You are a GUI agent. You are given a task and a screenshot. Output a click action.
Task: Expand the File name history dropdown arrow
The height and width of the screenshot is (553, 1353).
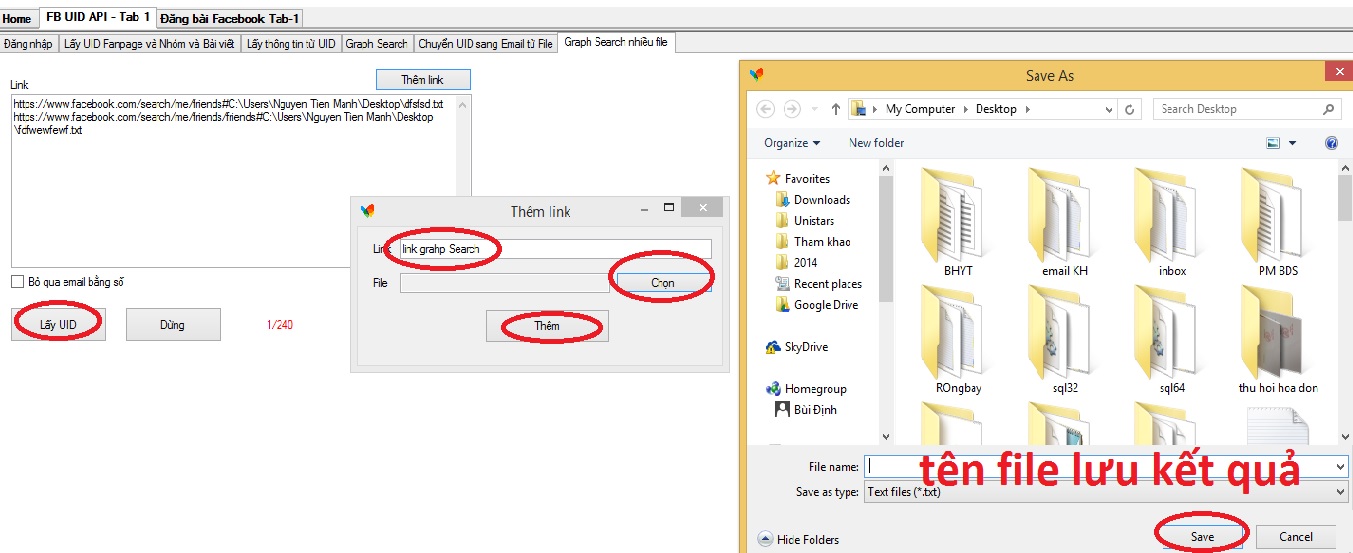1340,466
